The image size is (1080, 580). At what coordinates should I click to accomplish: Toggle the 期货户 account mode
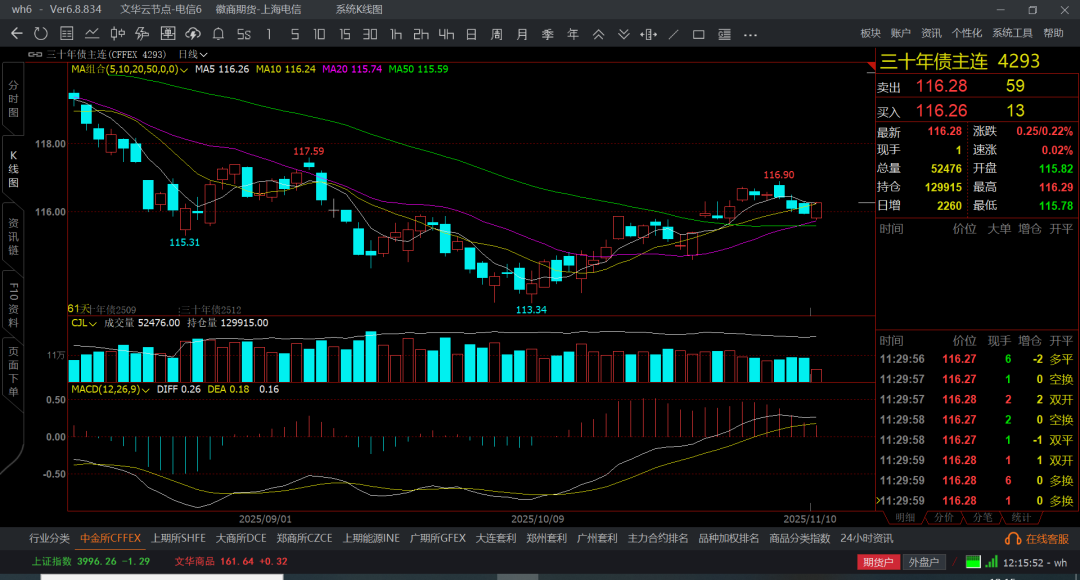coord(878,562)
